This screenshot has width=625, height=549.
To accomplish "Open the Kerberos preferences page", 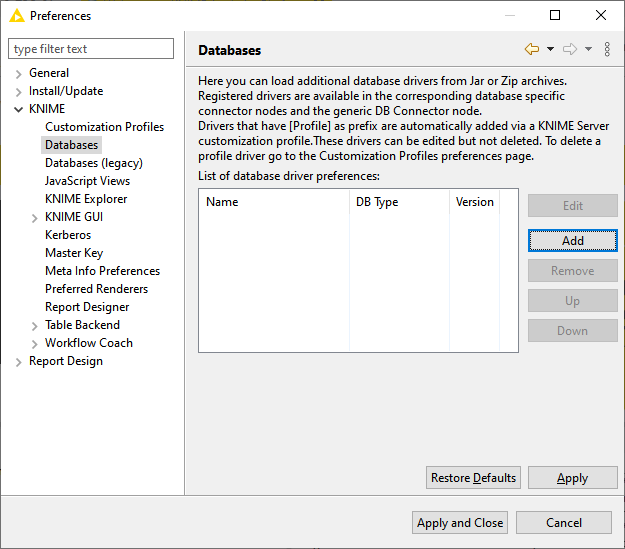I will [x=68, y=235].
